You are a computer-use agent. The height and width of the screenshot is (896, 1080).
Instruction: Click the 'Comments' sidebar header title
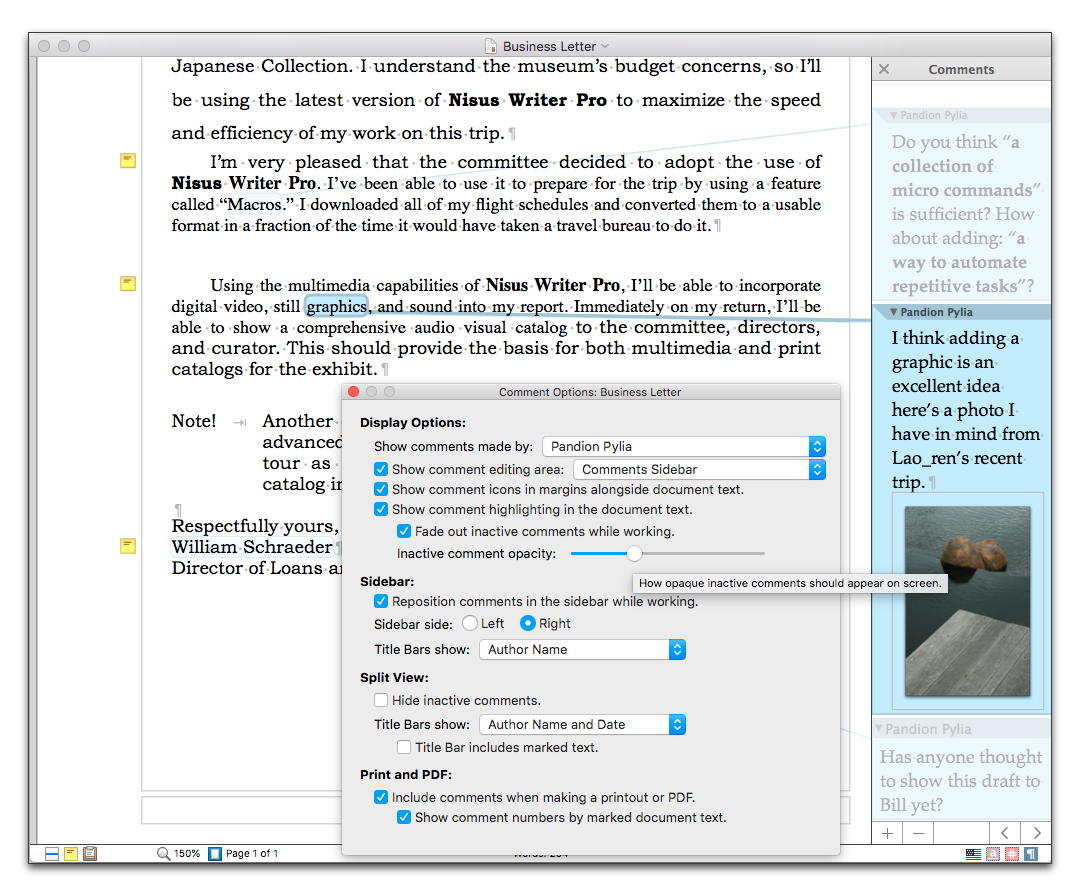click(x=961, y=70)
